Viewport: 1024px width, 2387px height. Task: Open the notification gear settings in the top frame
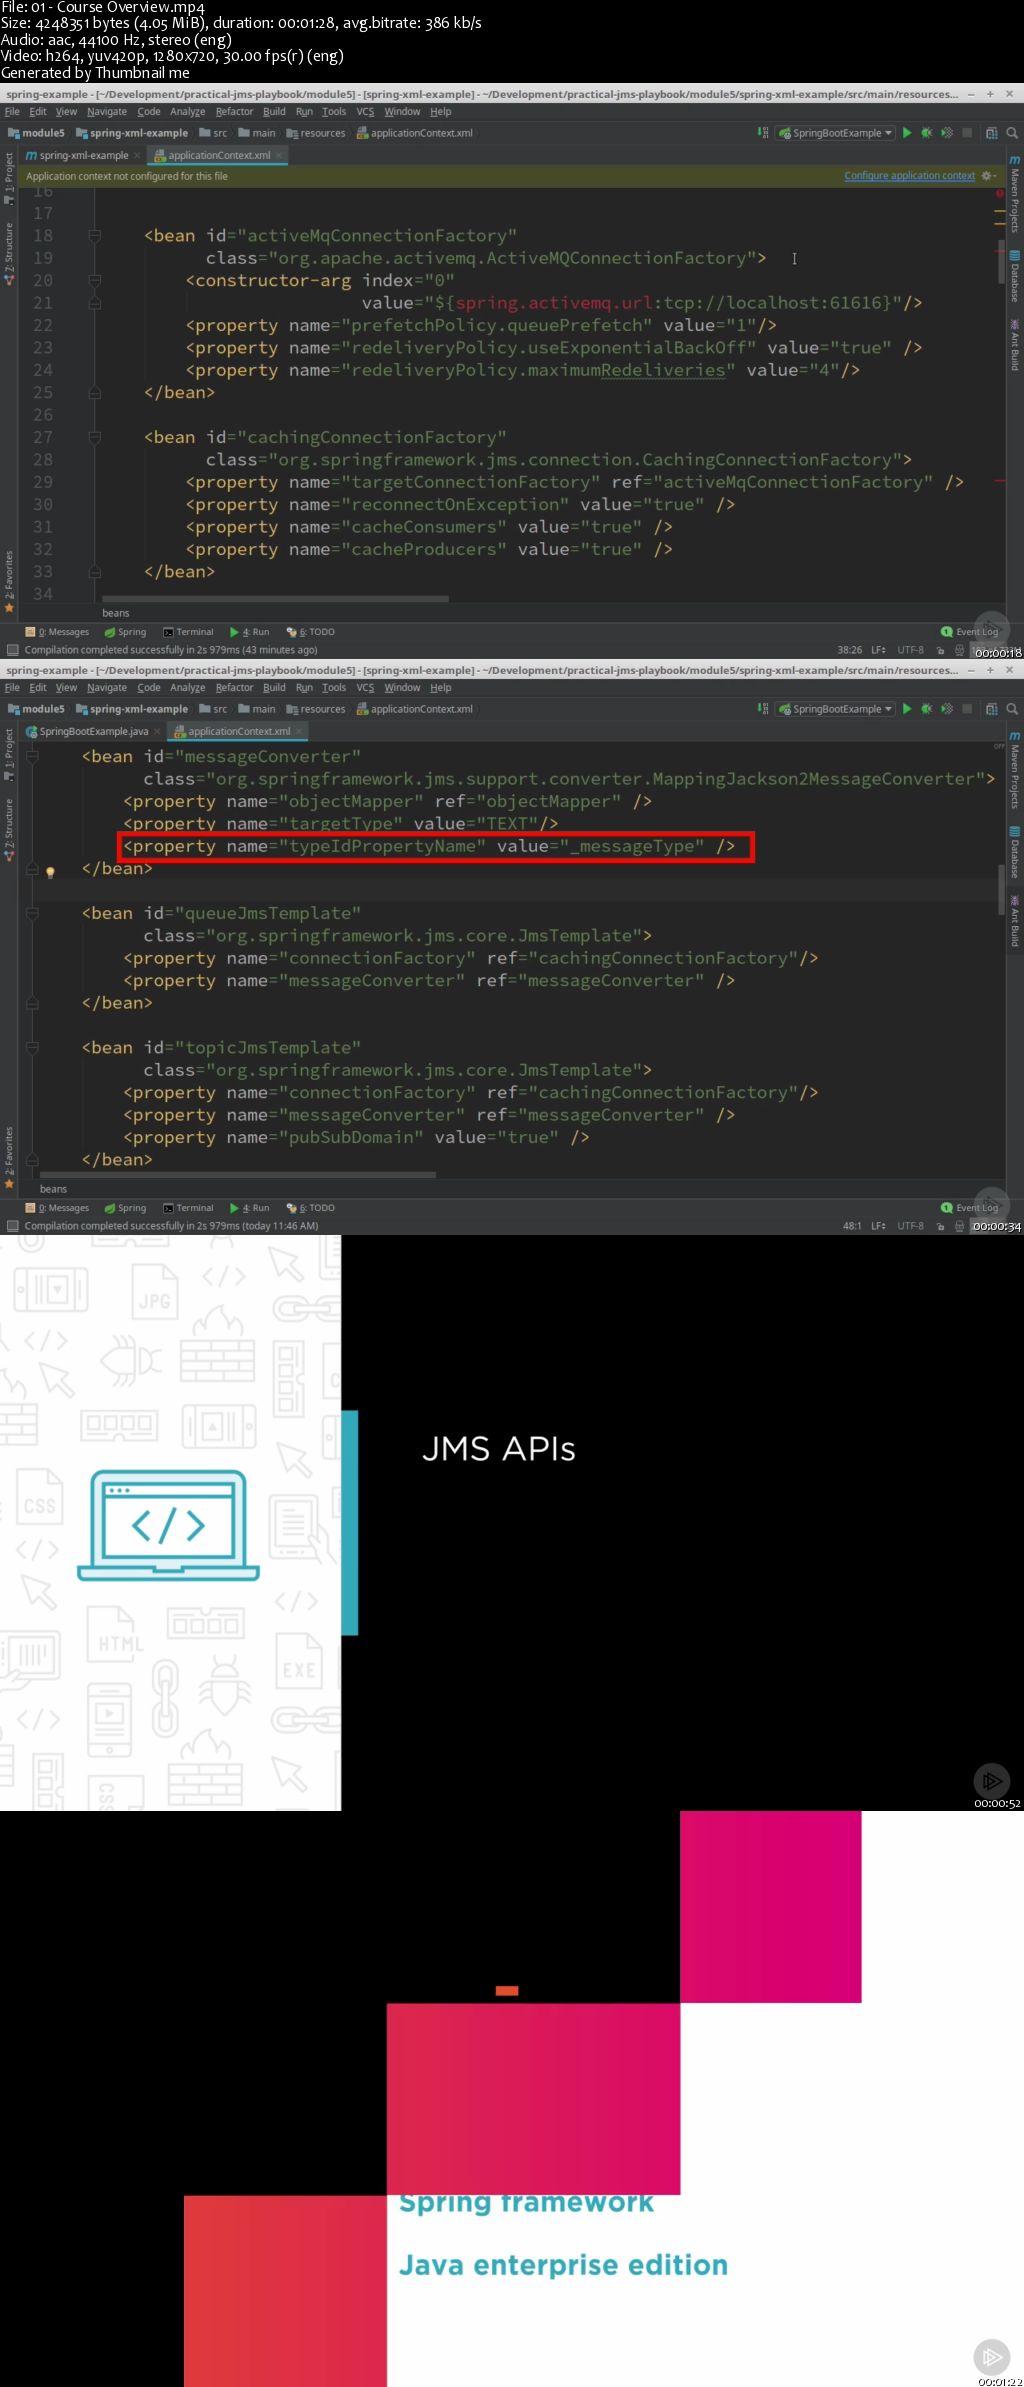[x=988, y=176]
